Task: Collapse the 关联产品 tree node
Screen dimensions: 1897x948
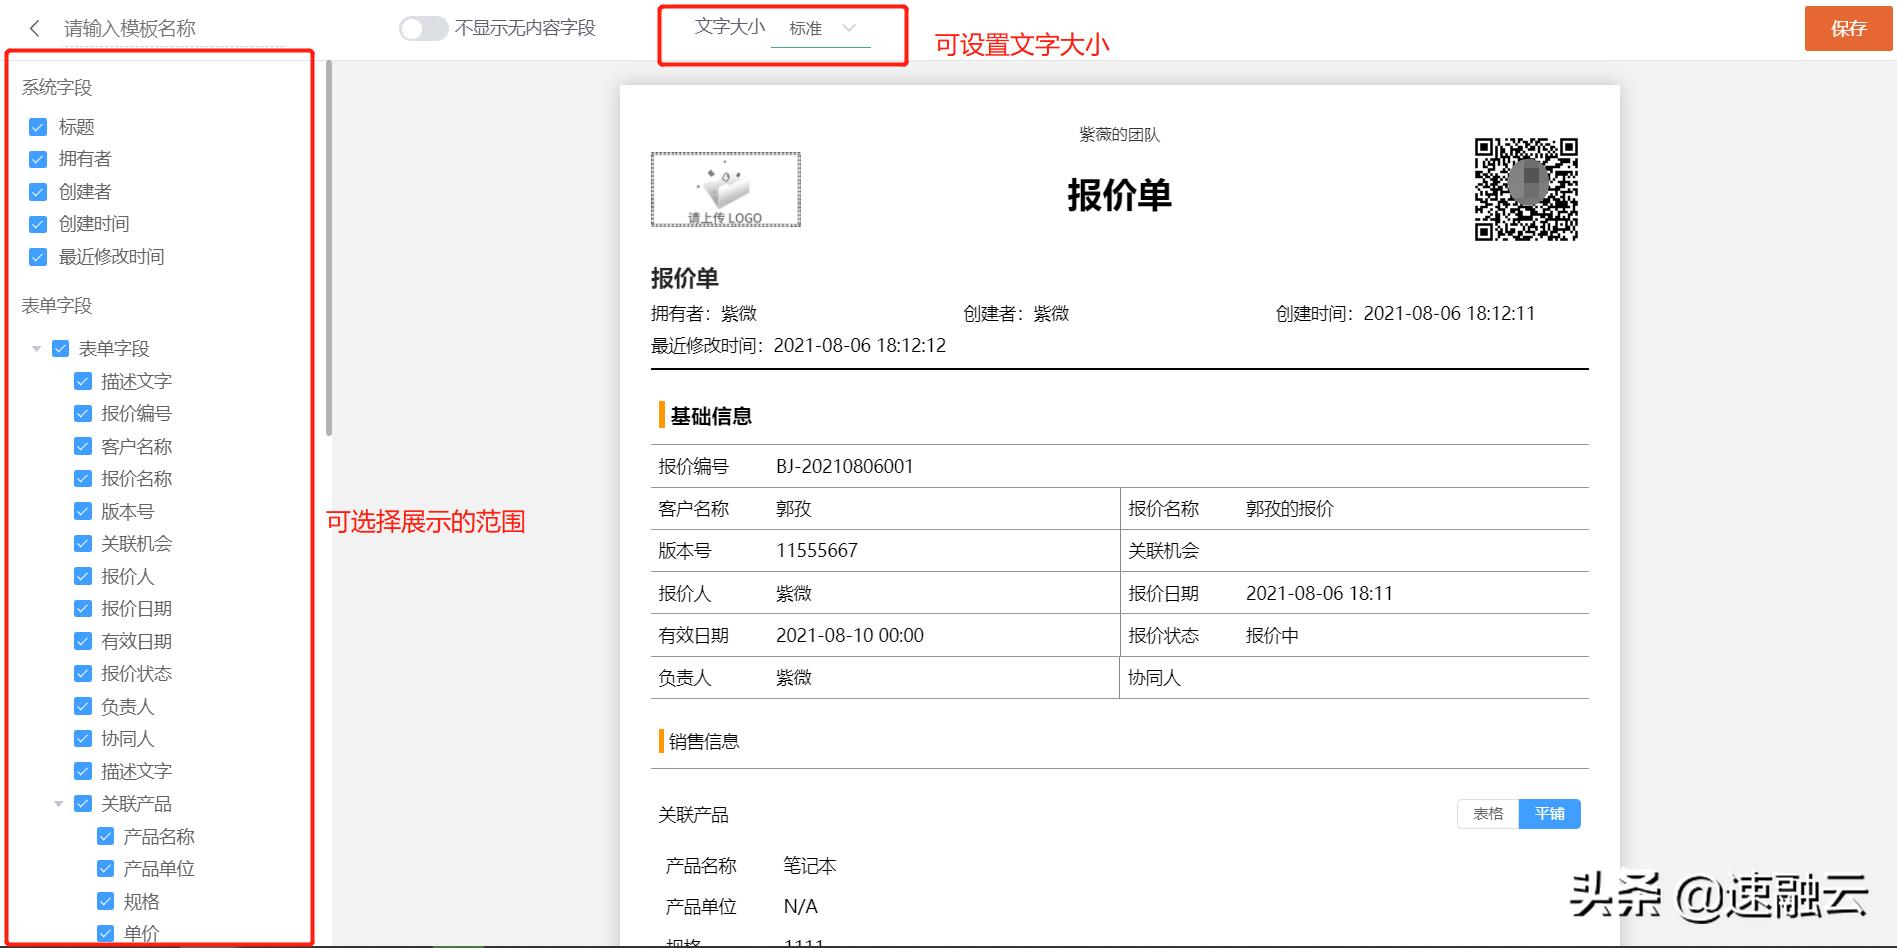Action: pyautogui.click(x=57, y=803)
